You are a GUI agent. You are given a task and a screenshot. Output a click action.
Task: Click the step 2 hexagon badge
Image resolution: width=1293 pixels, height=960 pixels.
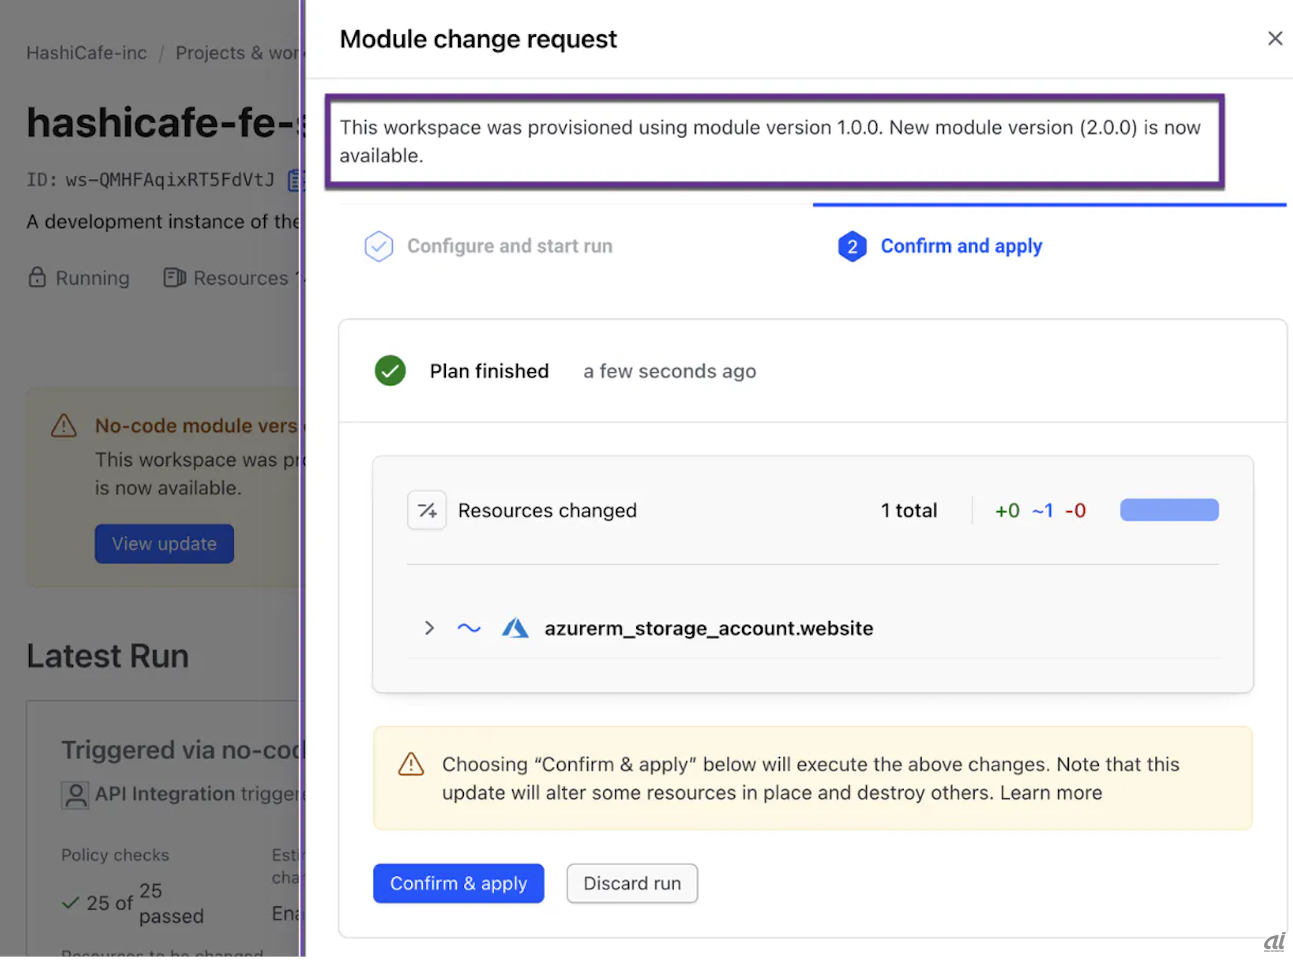[852, 246]
